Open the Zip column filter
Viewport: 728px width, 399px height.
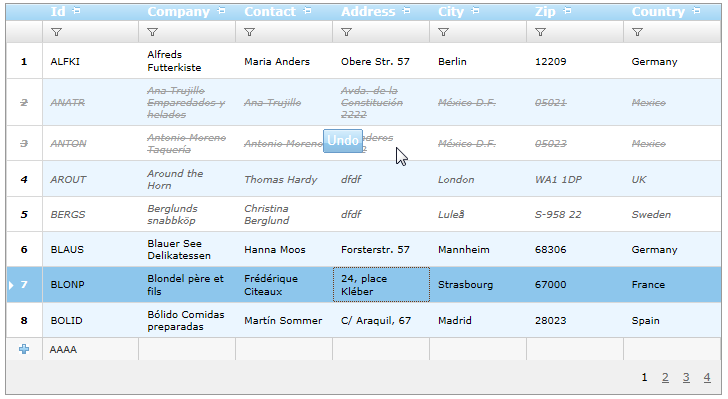[x=540, y=32]
